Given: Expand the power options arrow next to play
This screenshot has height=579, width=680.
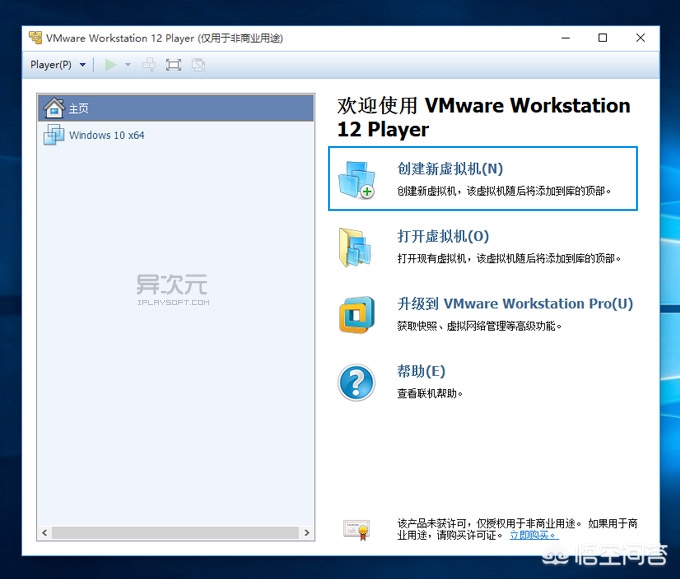Looking at the screenshot, I should click(x=128, y=65).
